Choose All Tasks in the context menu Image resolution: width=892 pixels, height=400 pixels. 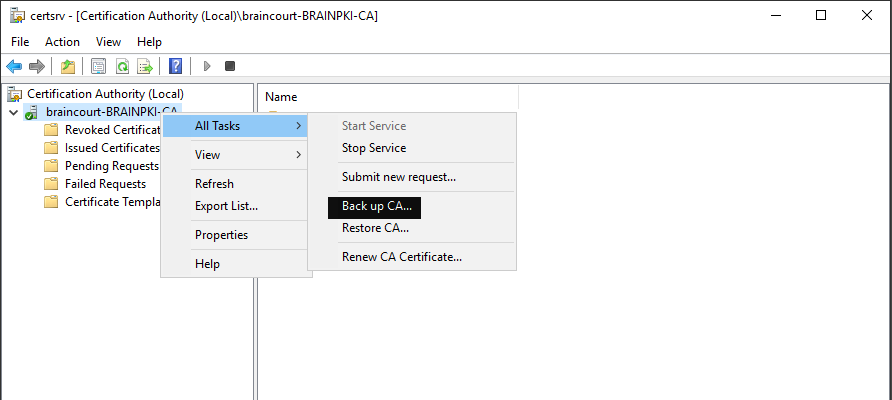(236, 126)
